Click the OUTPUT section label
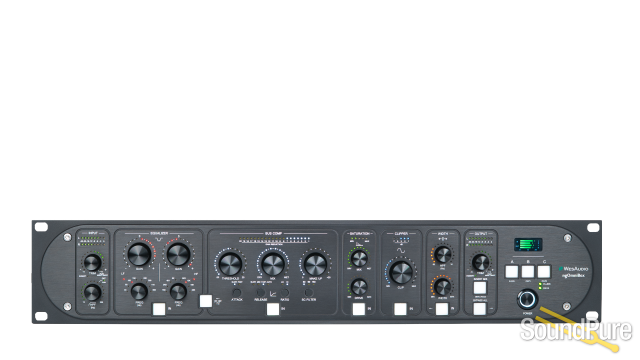This screenshot has height=360, width=640. click(480, 233)
